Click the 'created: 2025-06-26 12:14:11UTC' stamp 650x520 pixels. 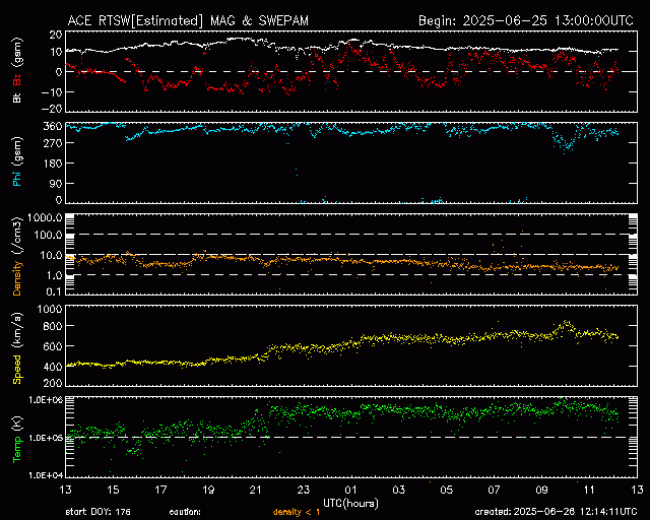pyautogui.click(x=556, y=512)
